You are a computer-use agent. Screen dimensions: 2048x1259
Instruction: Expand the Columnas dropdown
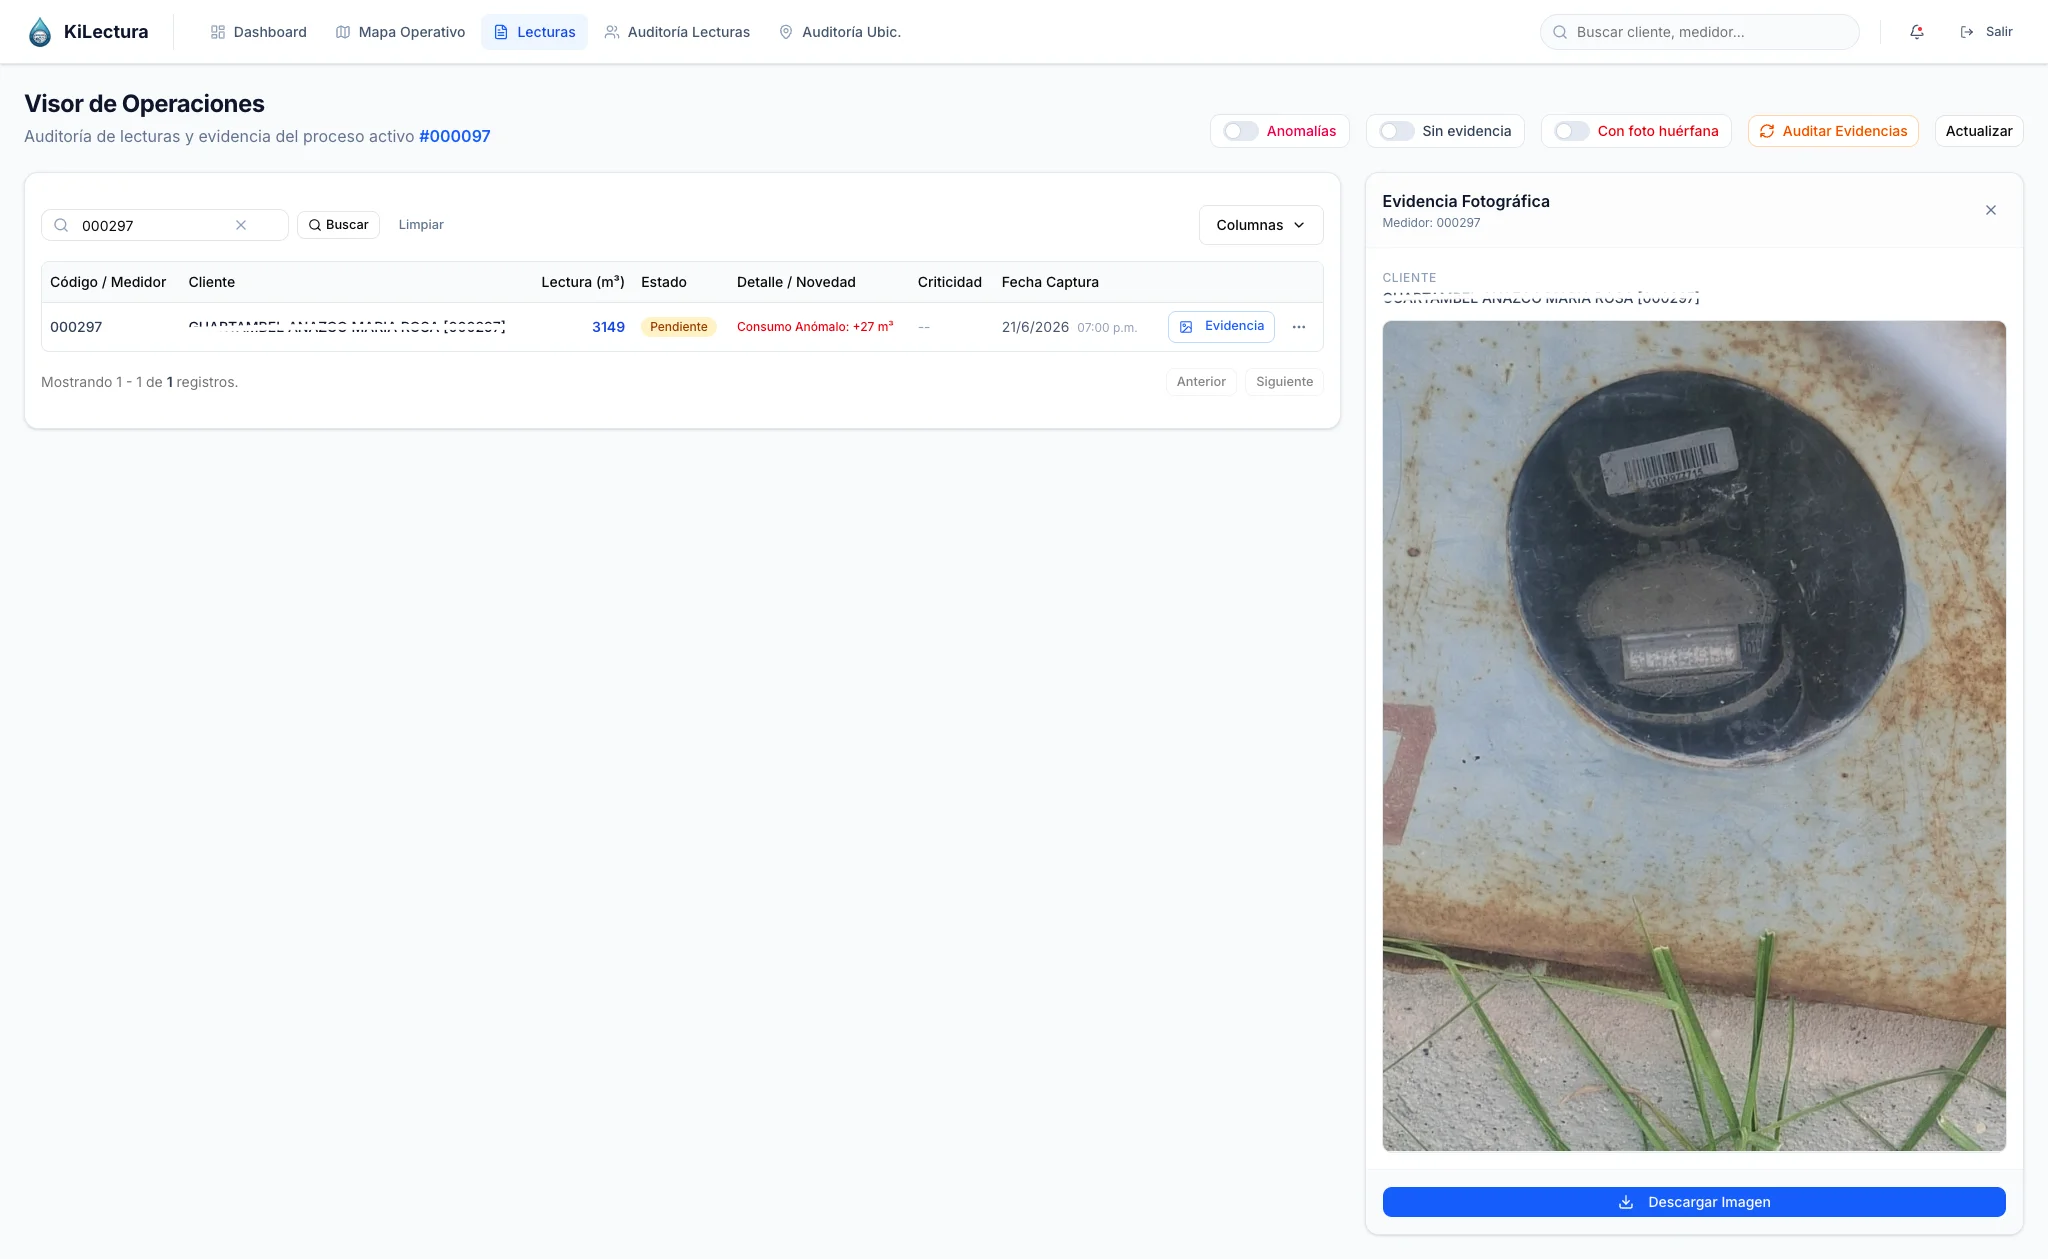pos(1261,225)
